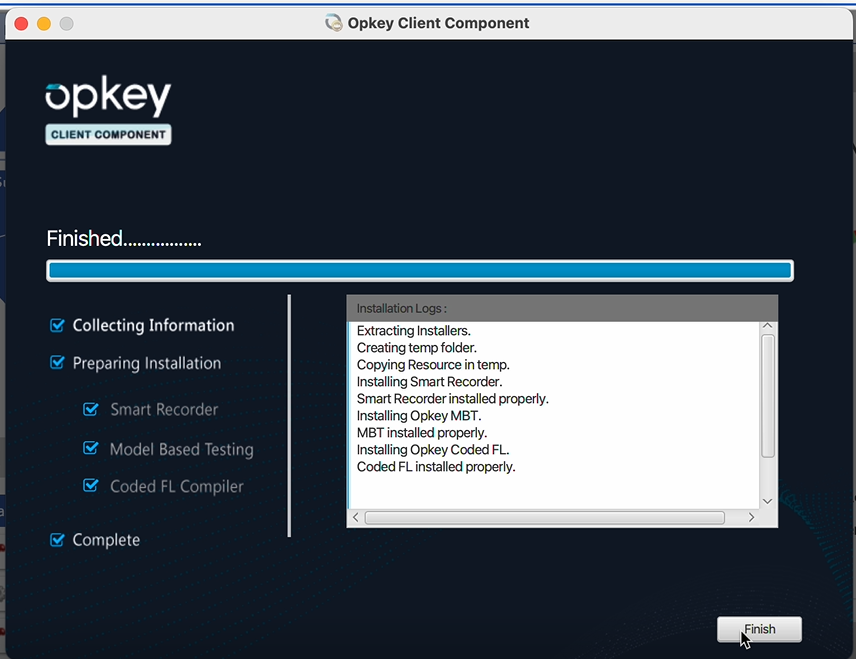Toggle the Preparing Installation checkbox

(x=57, y=363)
